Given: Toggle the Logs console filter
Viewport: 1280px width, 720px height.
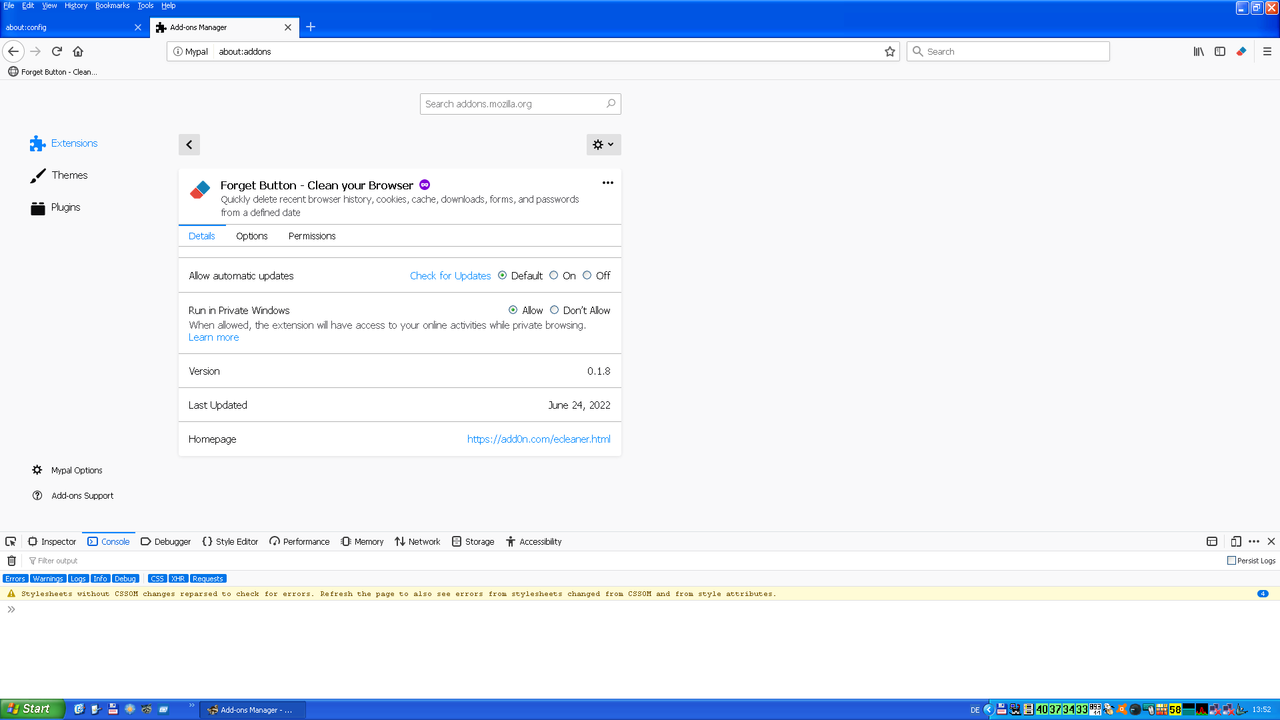Looking at the screenshot, I should coord(78,578).
